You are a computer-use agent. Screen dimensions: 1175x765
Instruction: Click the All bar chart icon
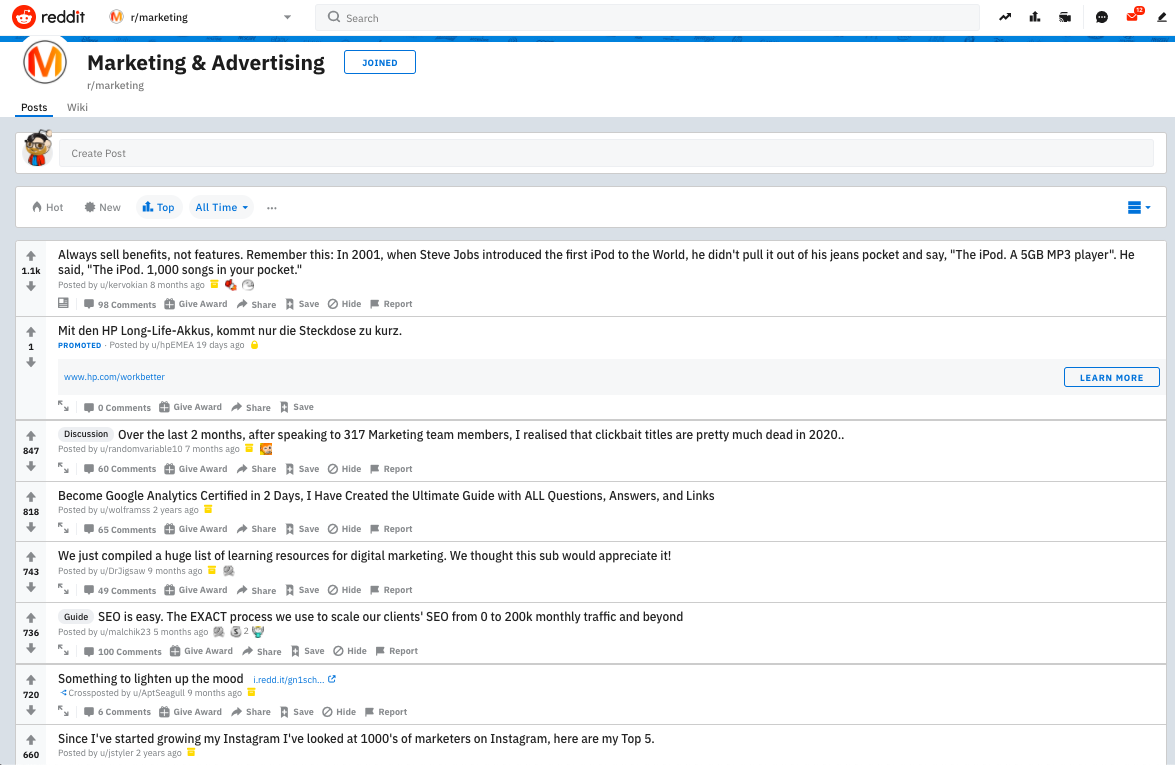click(x=1035, y=17)
